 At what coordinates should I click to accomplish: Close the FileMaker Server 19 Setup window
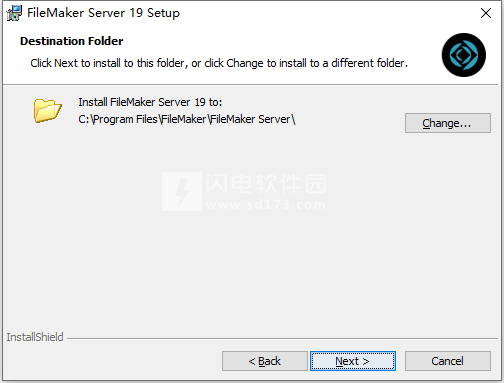tap(486, 13)
